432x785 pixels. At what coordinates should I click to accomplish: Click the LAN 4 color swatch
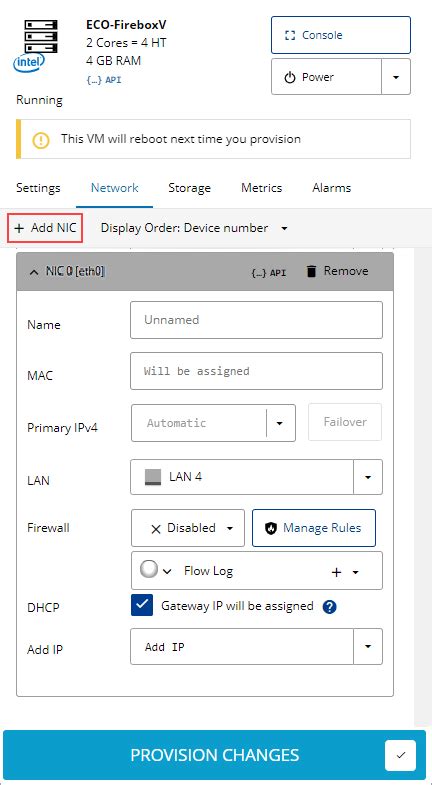153,477
